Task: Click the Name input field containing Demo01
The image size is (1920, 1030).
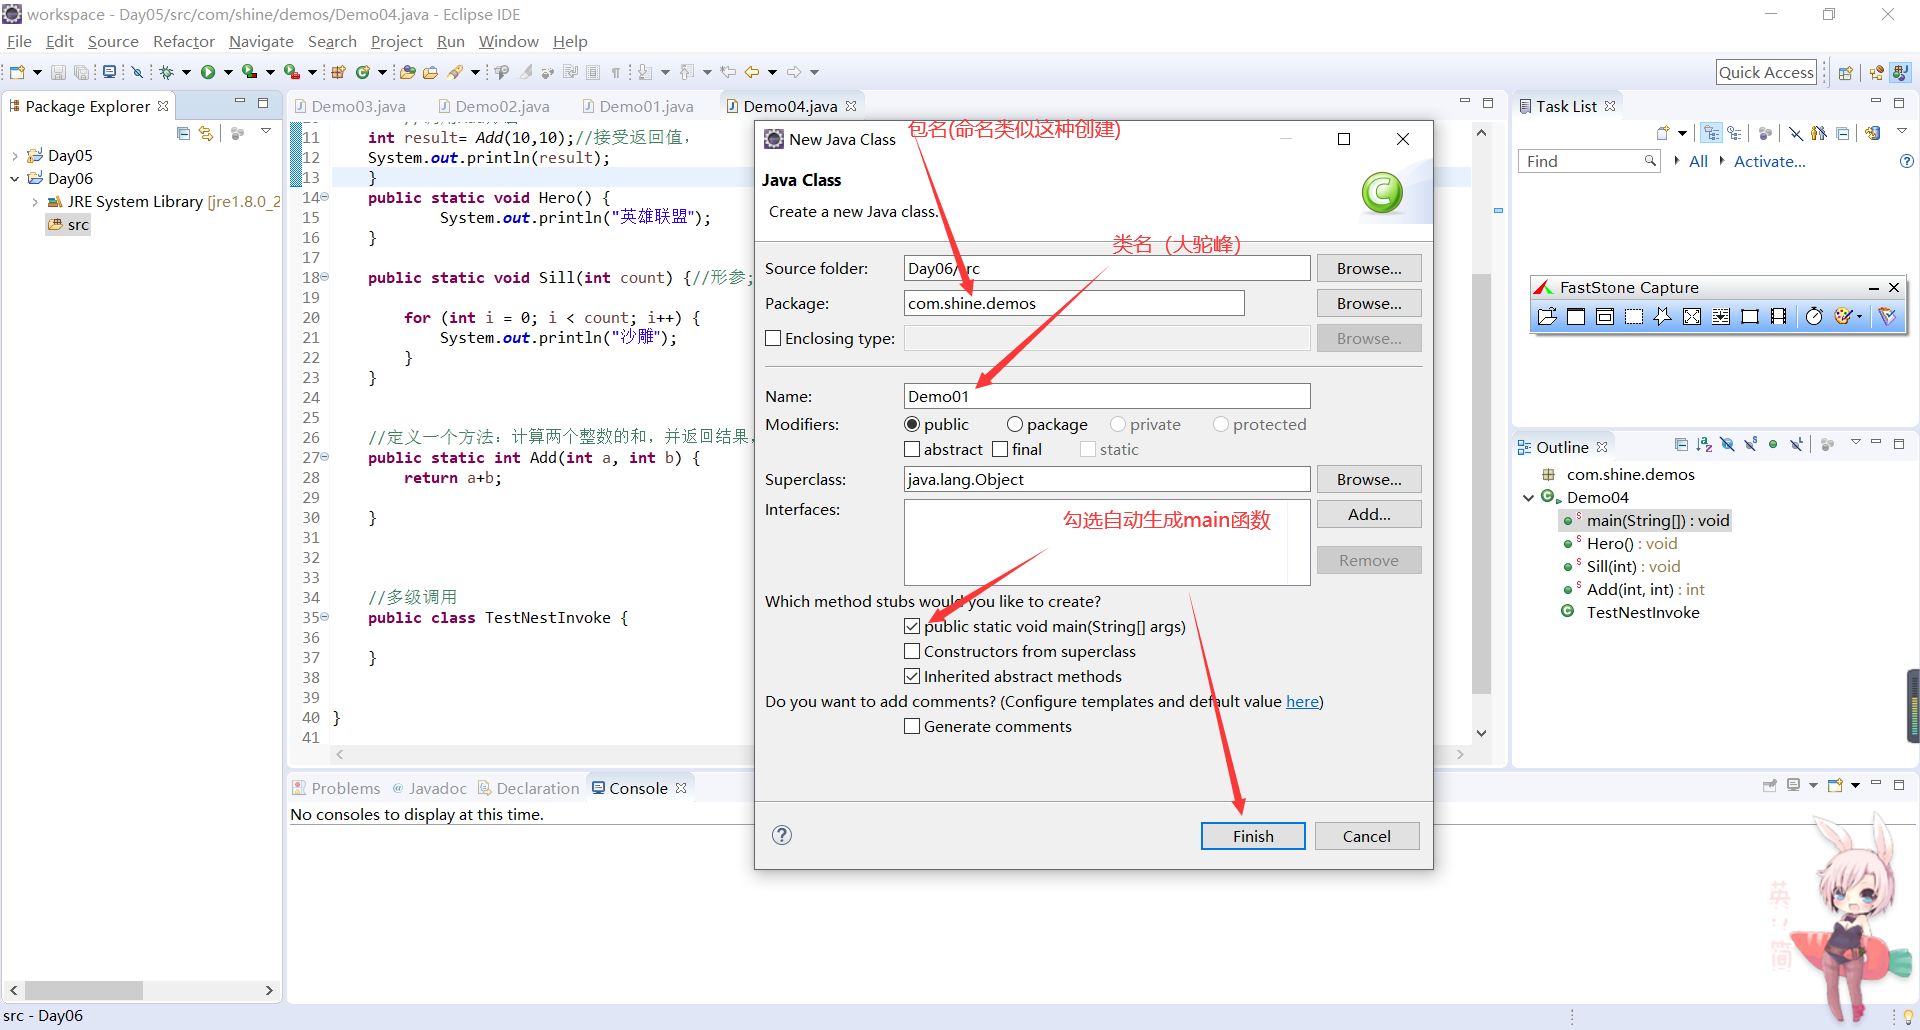Action: [1107, 396]
